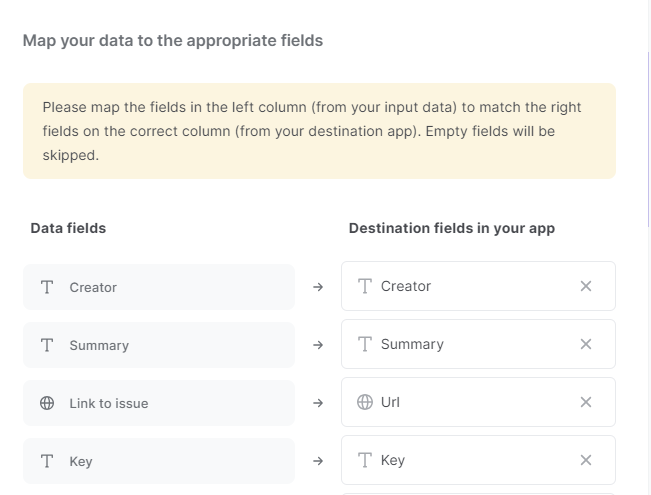Remove the Key destination mapping
Screen dimensions: 651x495
[x=585, y=460]
